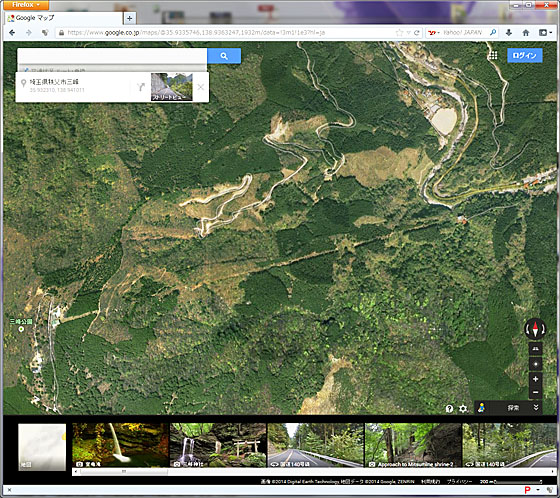Open the waterfall photo thumbnail
This screenshot has height=498, width=560.
tap(120, 445)
